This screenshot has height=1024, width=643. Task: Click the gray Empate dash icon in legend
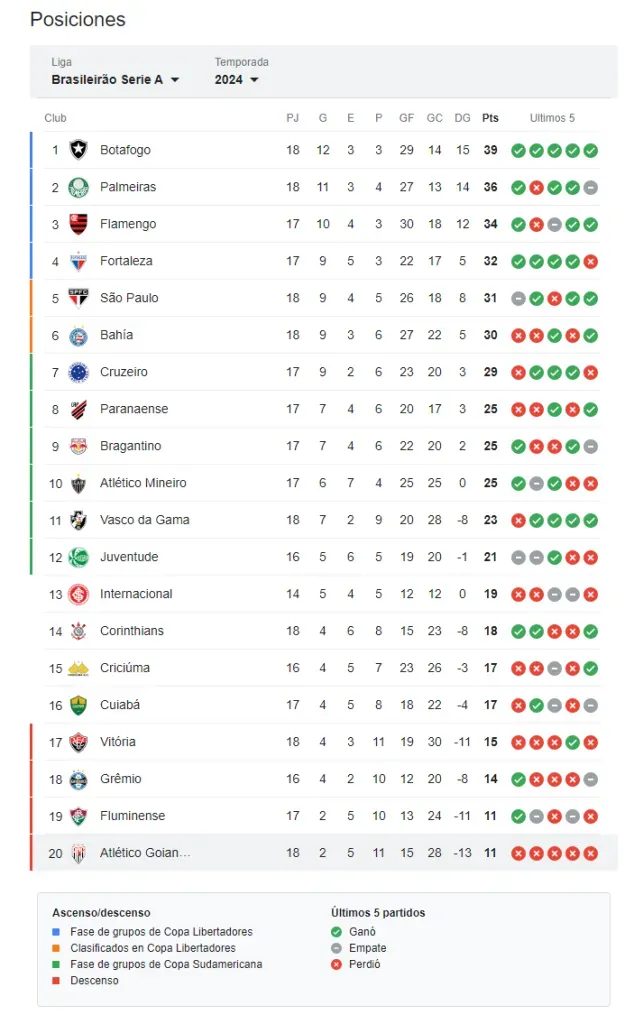(x=338, y=948)
